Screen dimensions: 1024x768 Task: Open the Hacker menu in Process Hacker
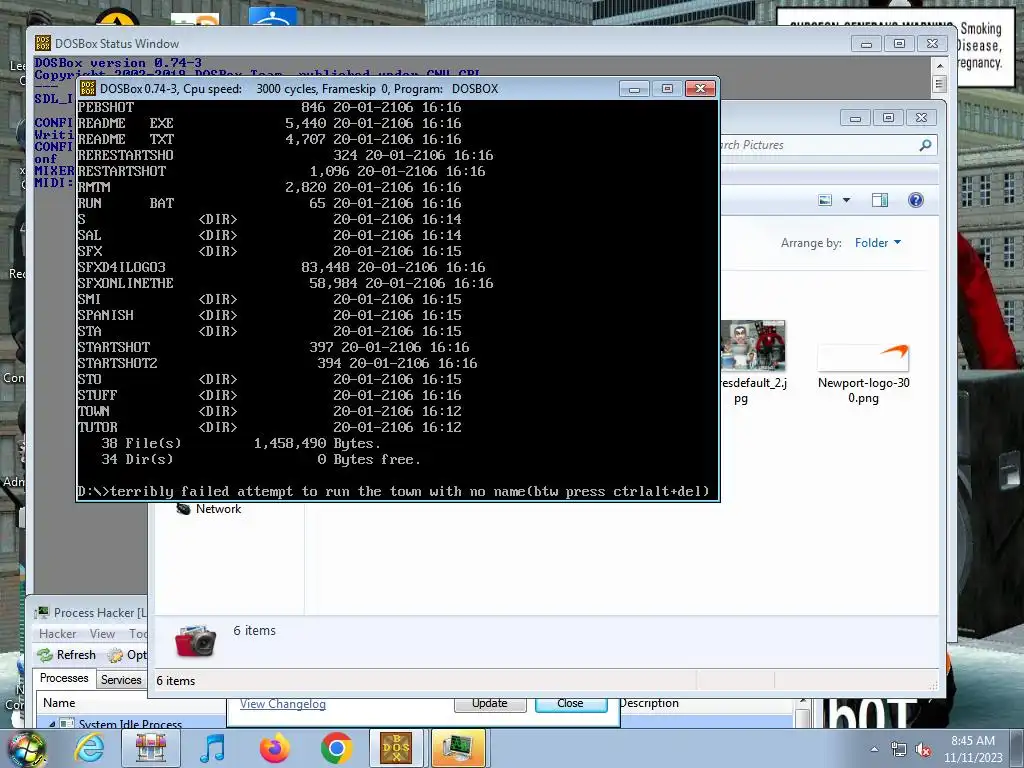tap(57, 633)
